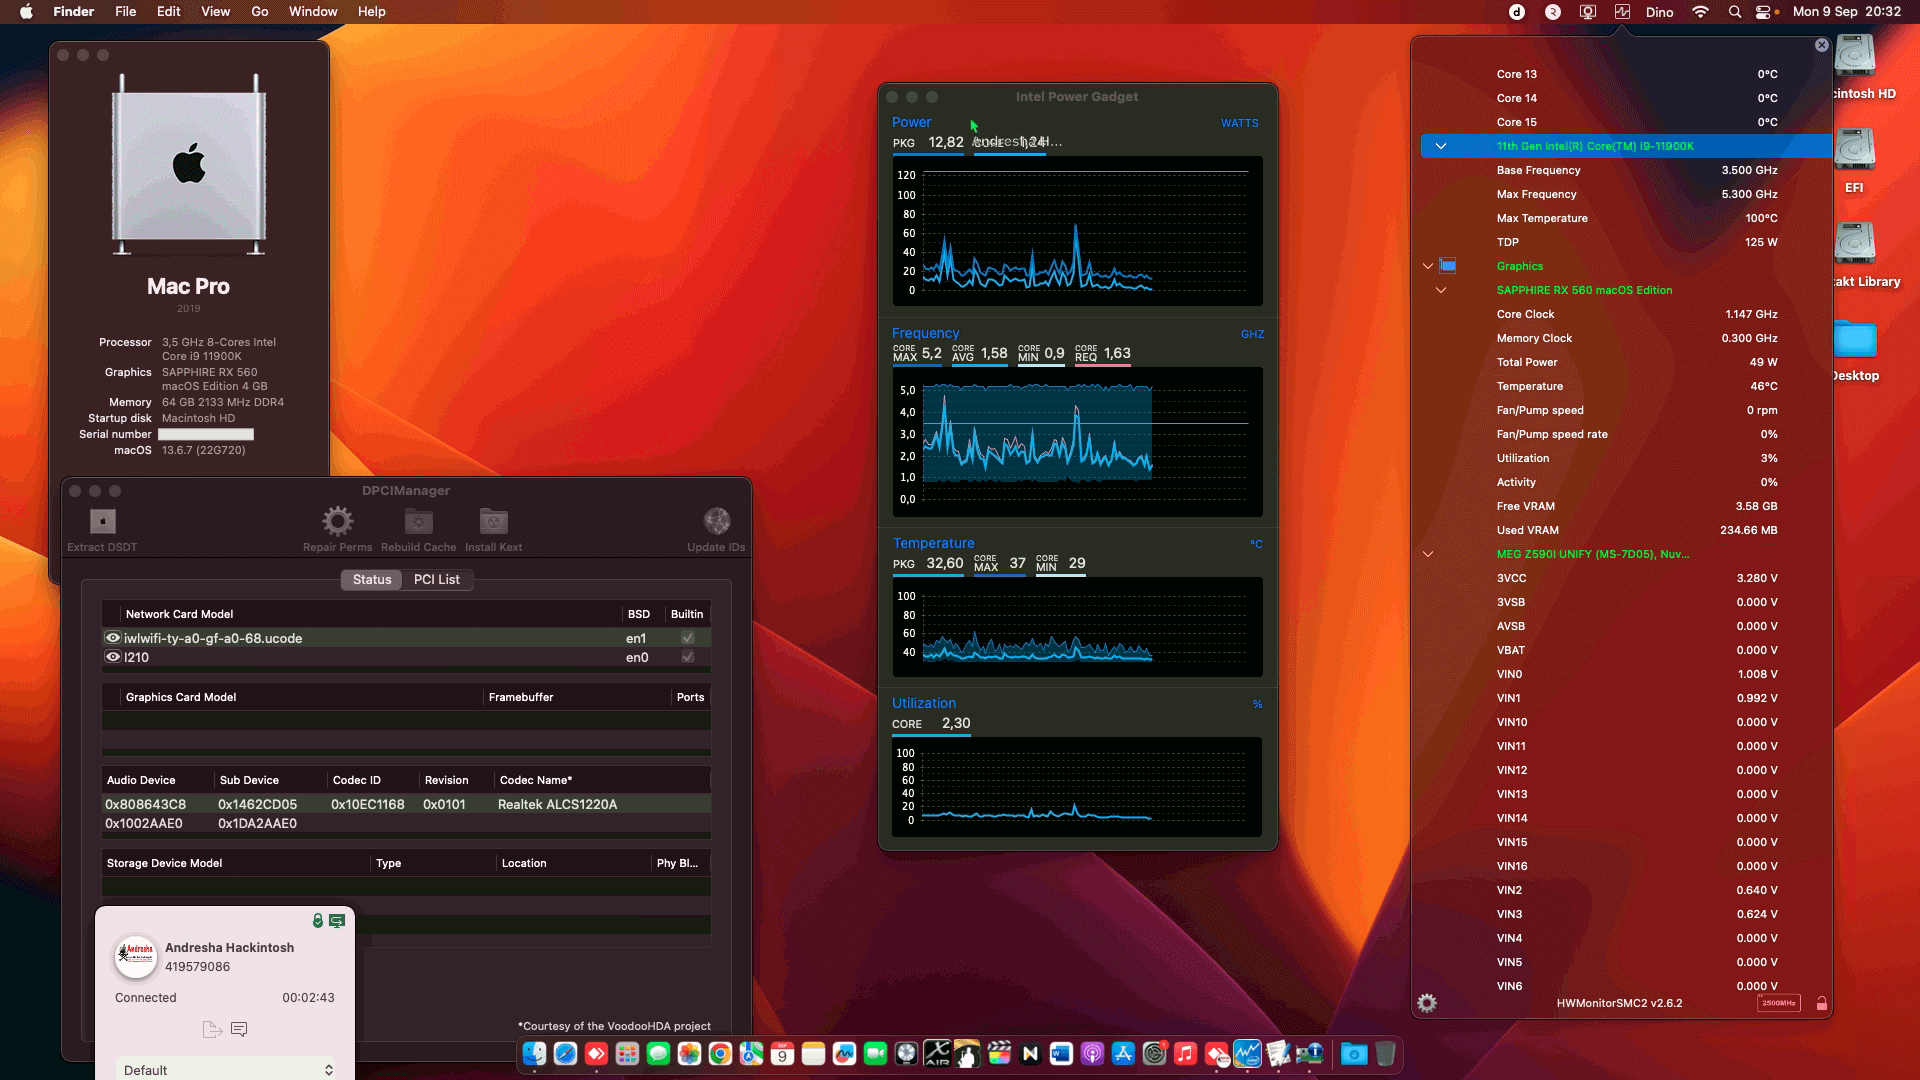
Task: Select 0x1002AAE0 audio device row
Action: click(x=406, y=823)
